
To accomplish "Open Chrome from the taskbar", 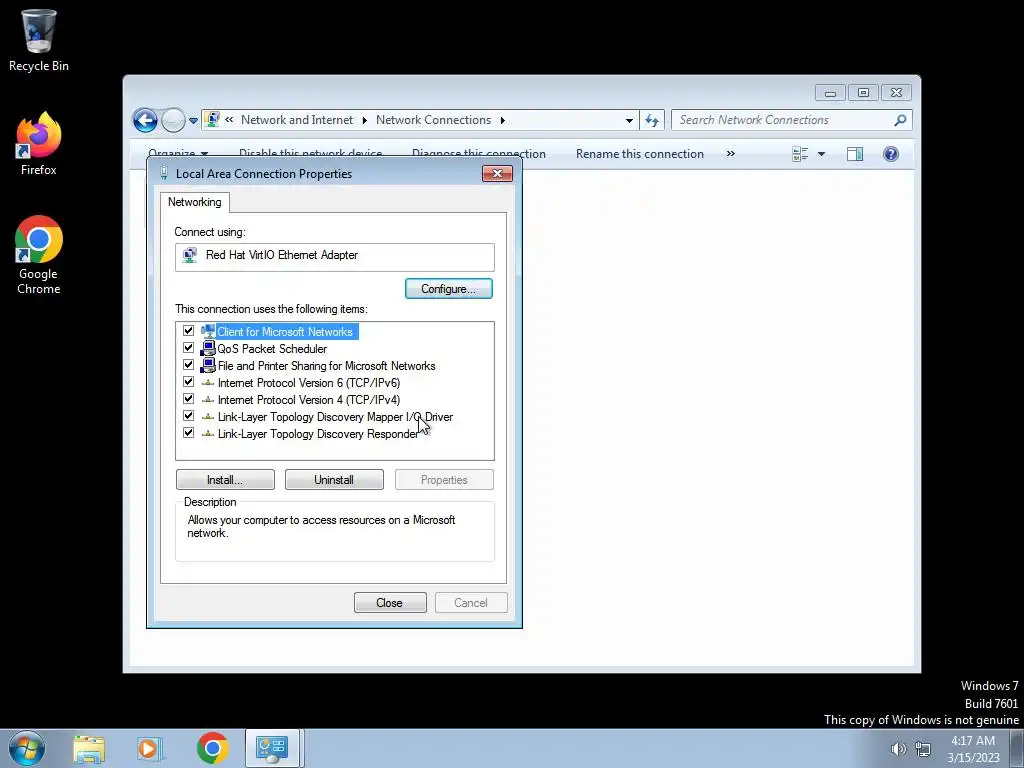I will (x=212, y=749).
